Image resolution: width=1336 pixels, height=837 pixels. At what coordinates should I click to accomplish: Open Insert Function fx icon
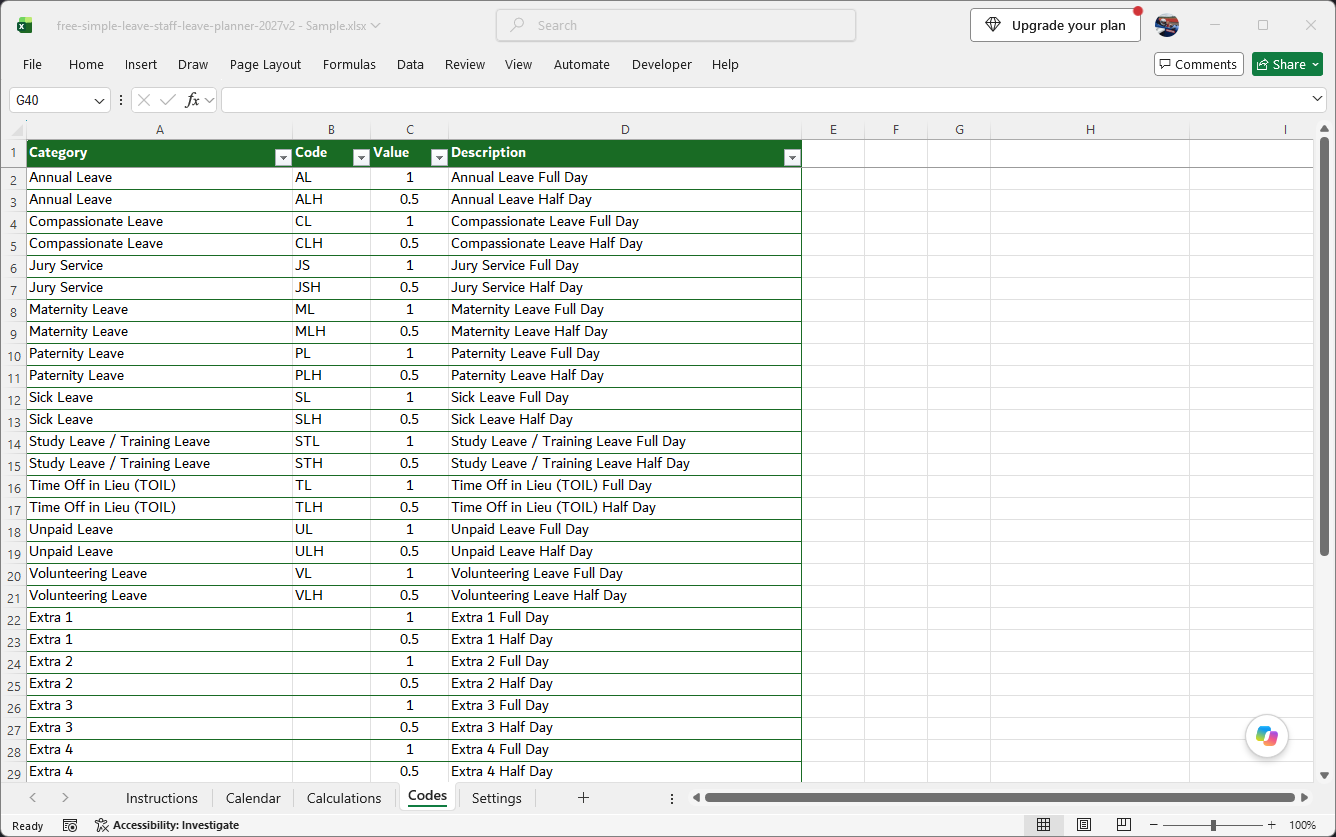pos(193,100)
